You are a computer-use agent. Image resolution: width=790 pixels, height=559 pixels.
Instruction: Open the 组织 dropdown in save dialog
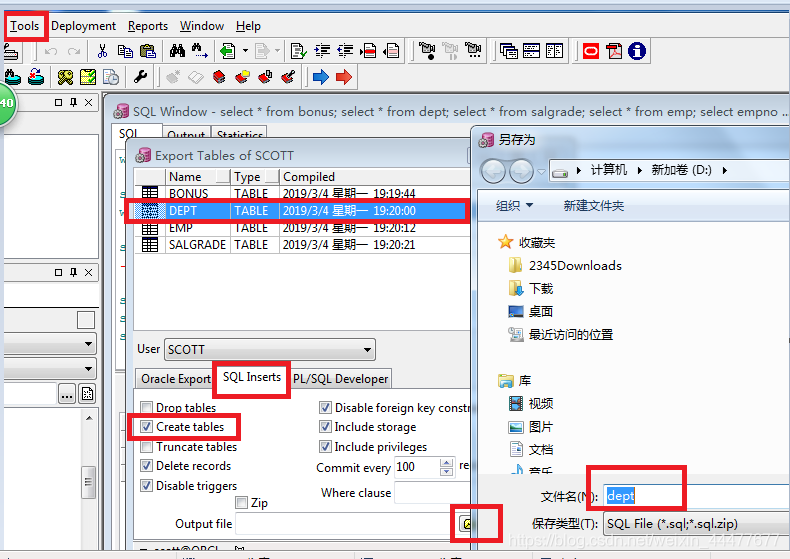514,205
